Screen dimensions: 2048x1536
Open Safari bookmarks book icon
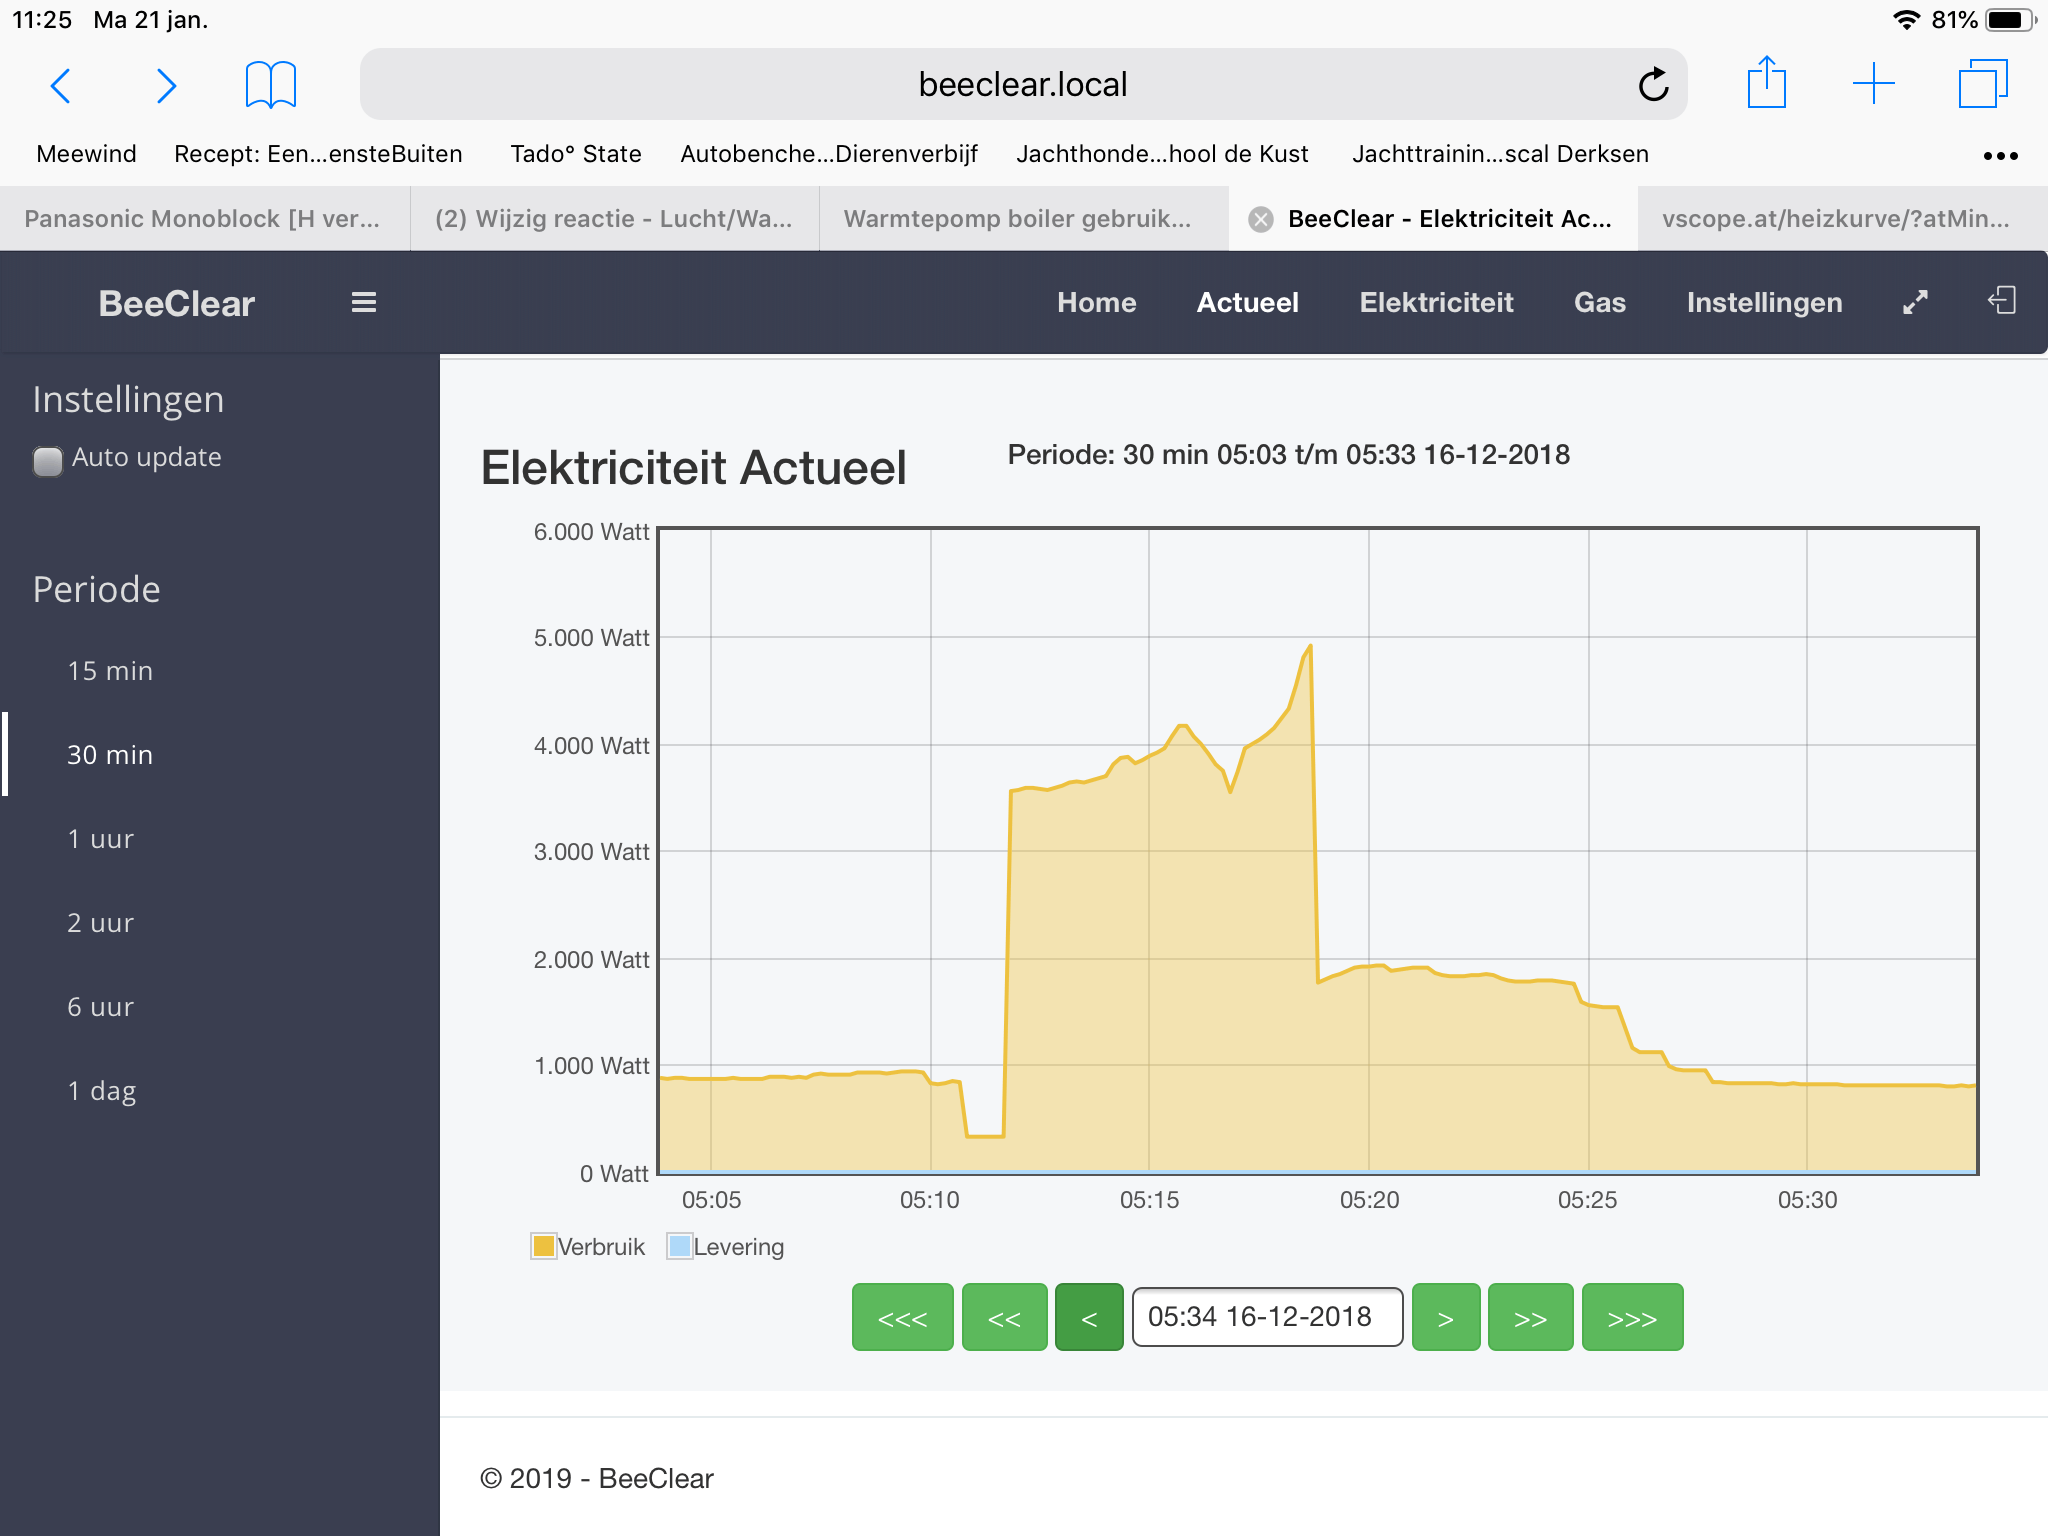pyautogui.click(x=270, y=85)
